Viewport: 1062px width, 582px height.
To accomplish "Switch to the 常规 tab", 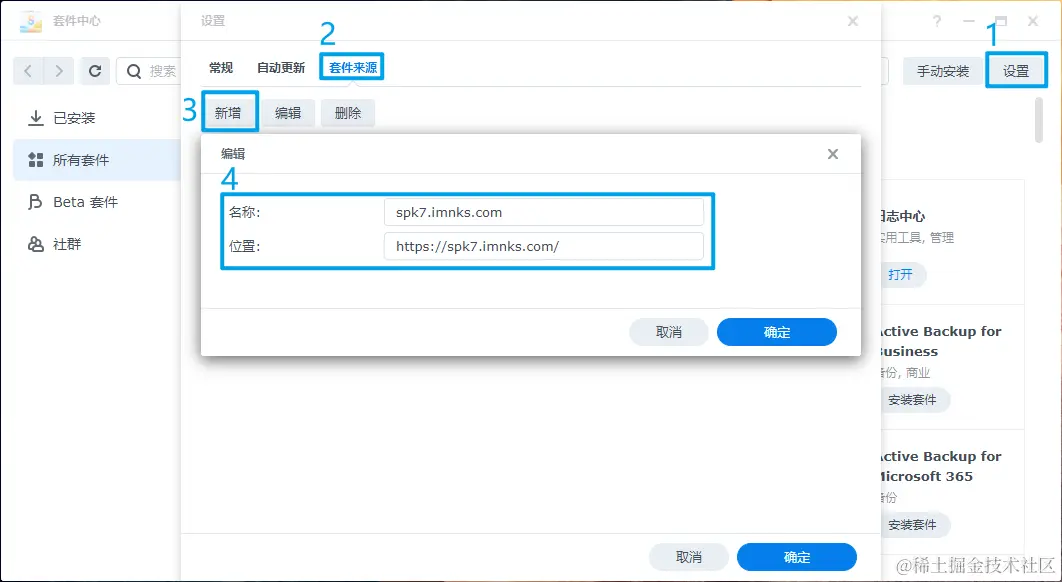I will (x=219, y=67).
